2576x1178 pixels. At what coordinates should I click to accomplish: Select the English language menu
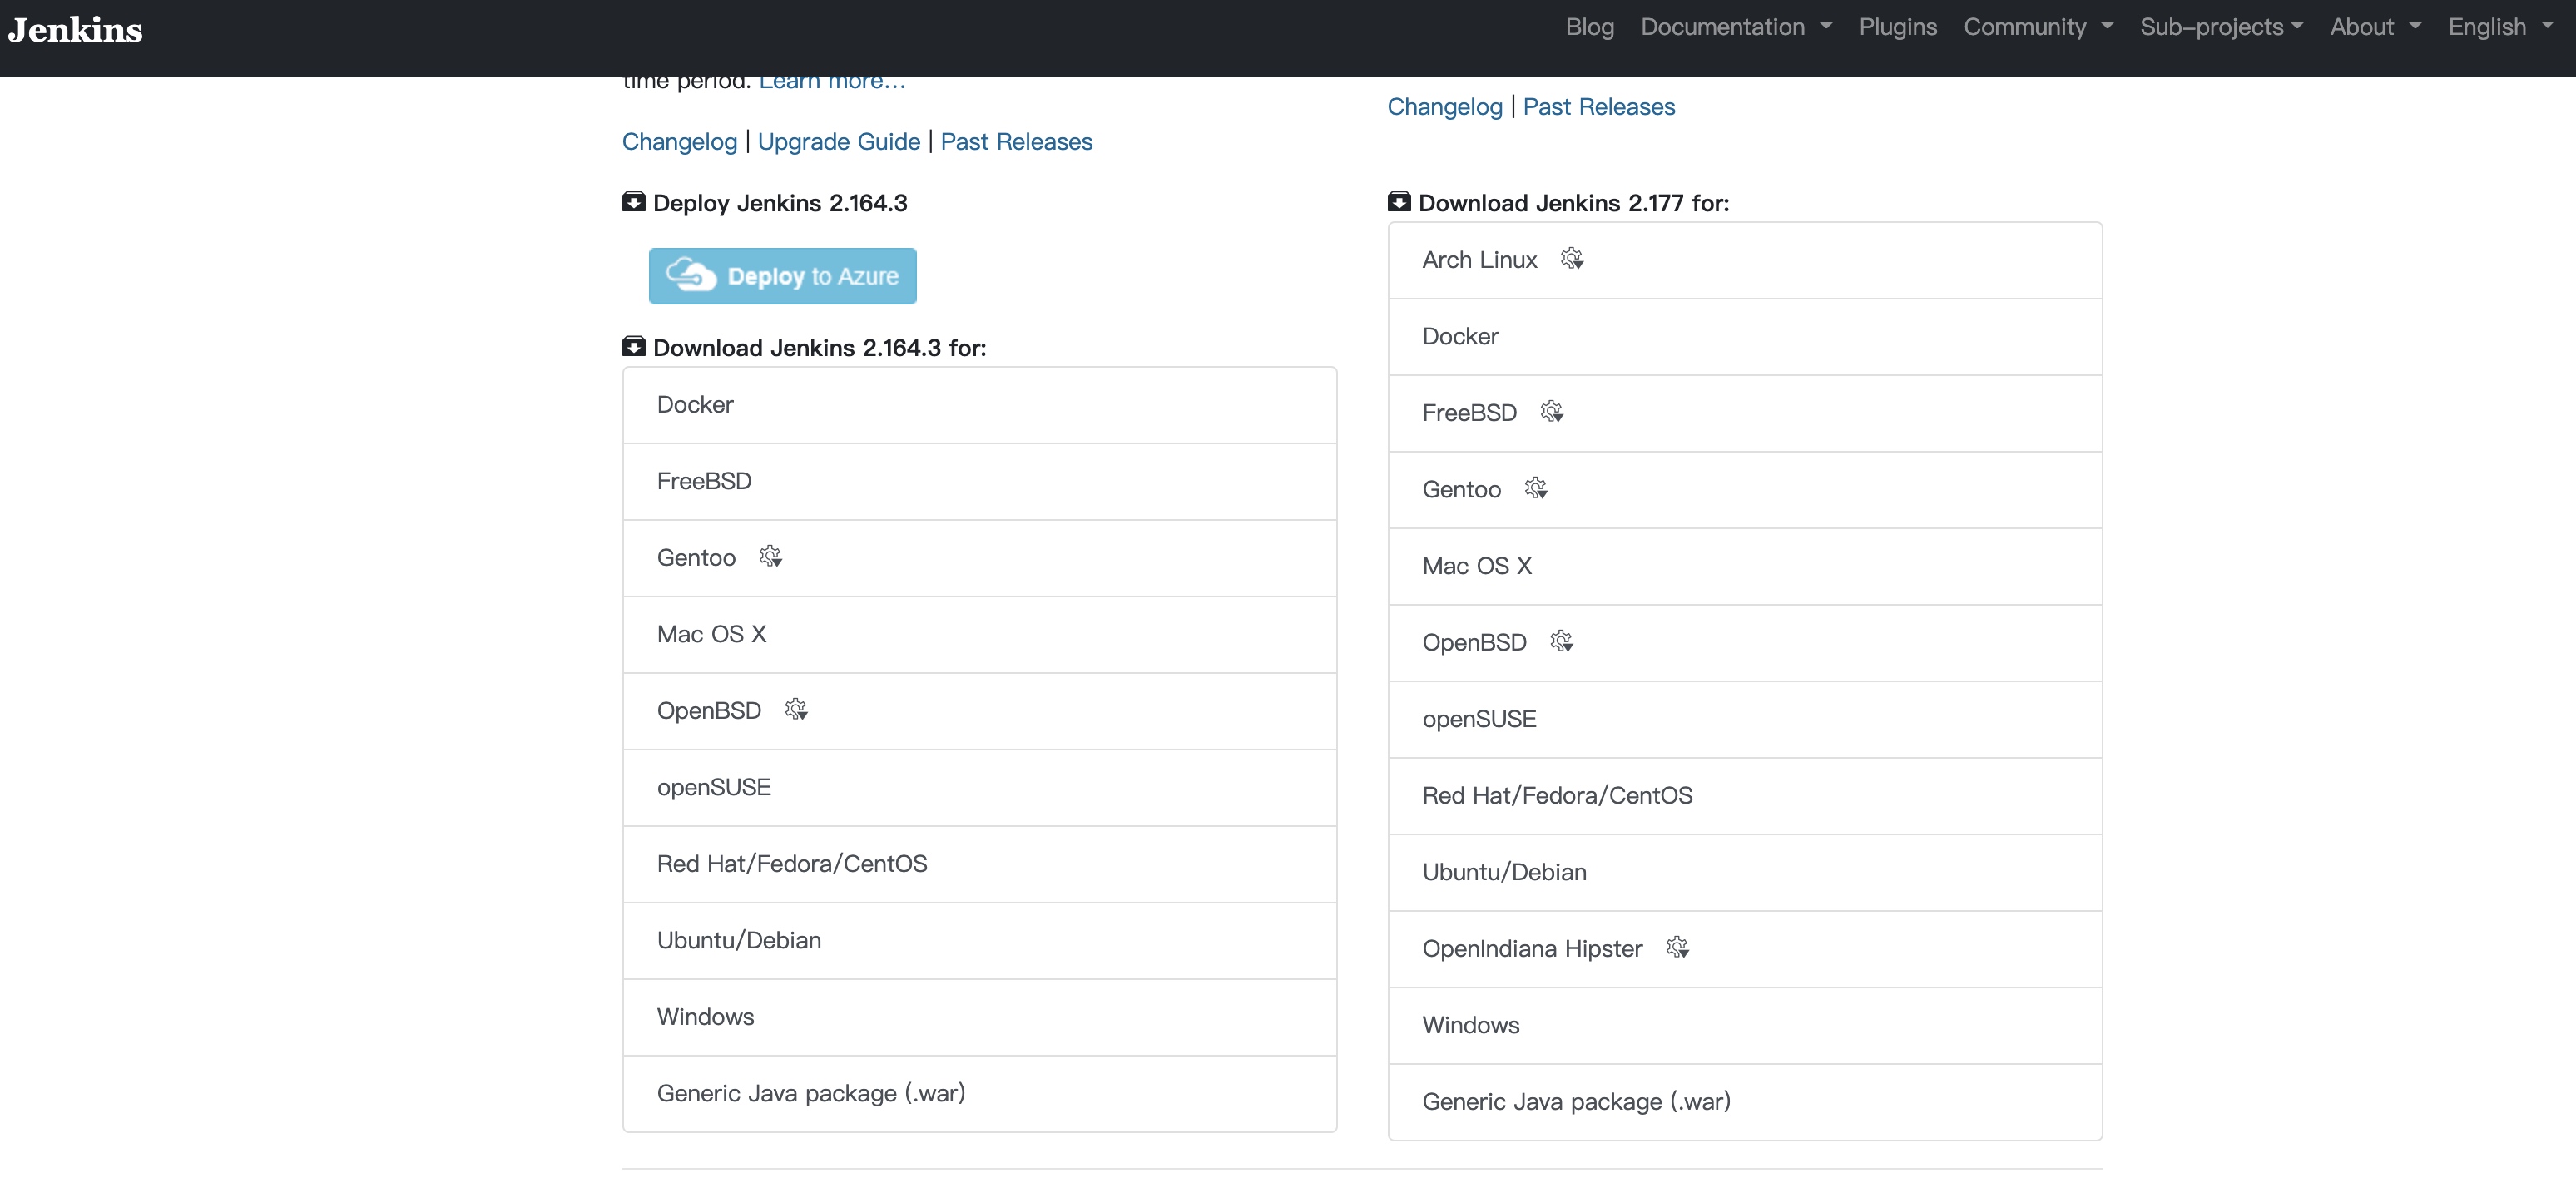2497,30
